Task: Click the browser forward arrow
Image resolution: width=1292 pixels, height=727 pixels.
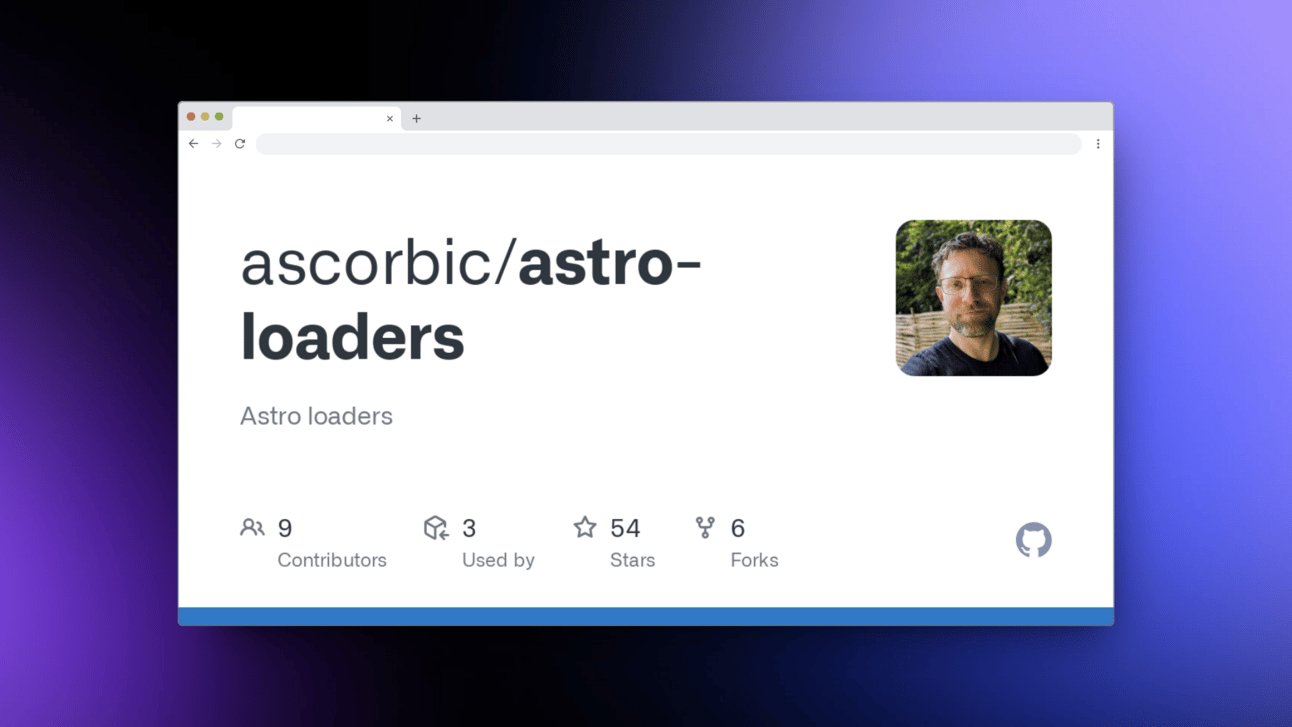Action: pyautogui.click(x=217, y=144)
